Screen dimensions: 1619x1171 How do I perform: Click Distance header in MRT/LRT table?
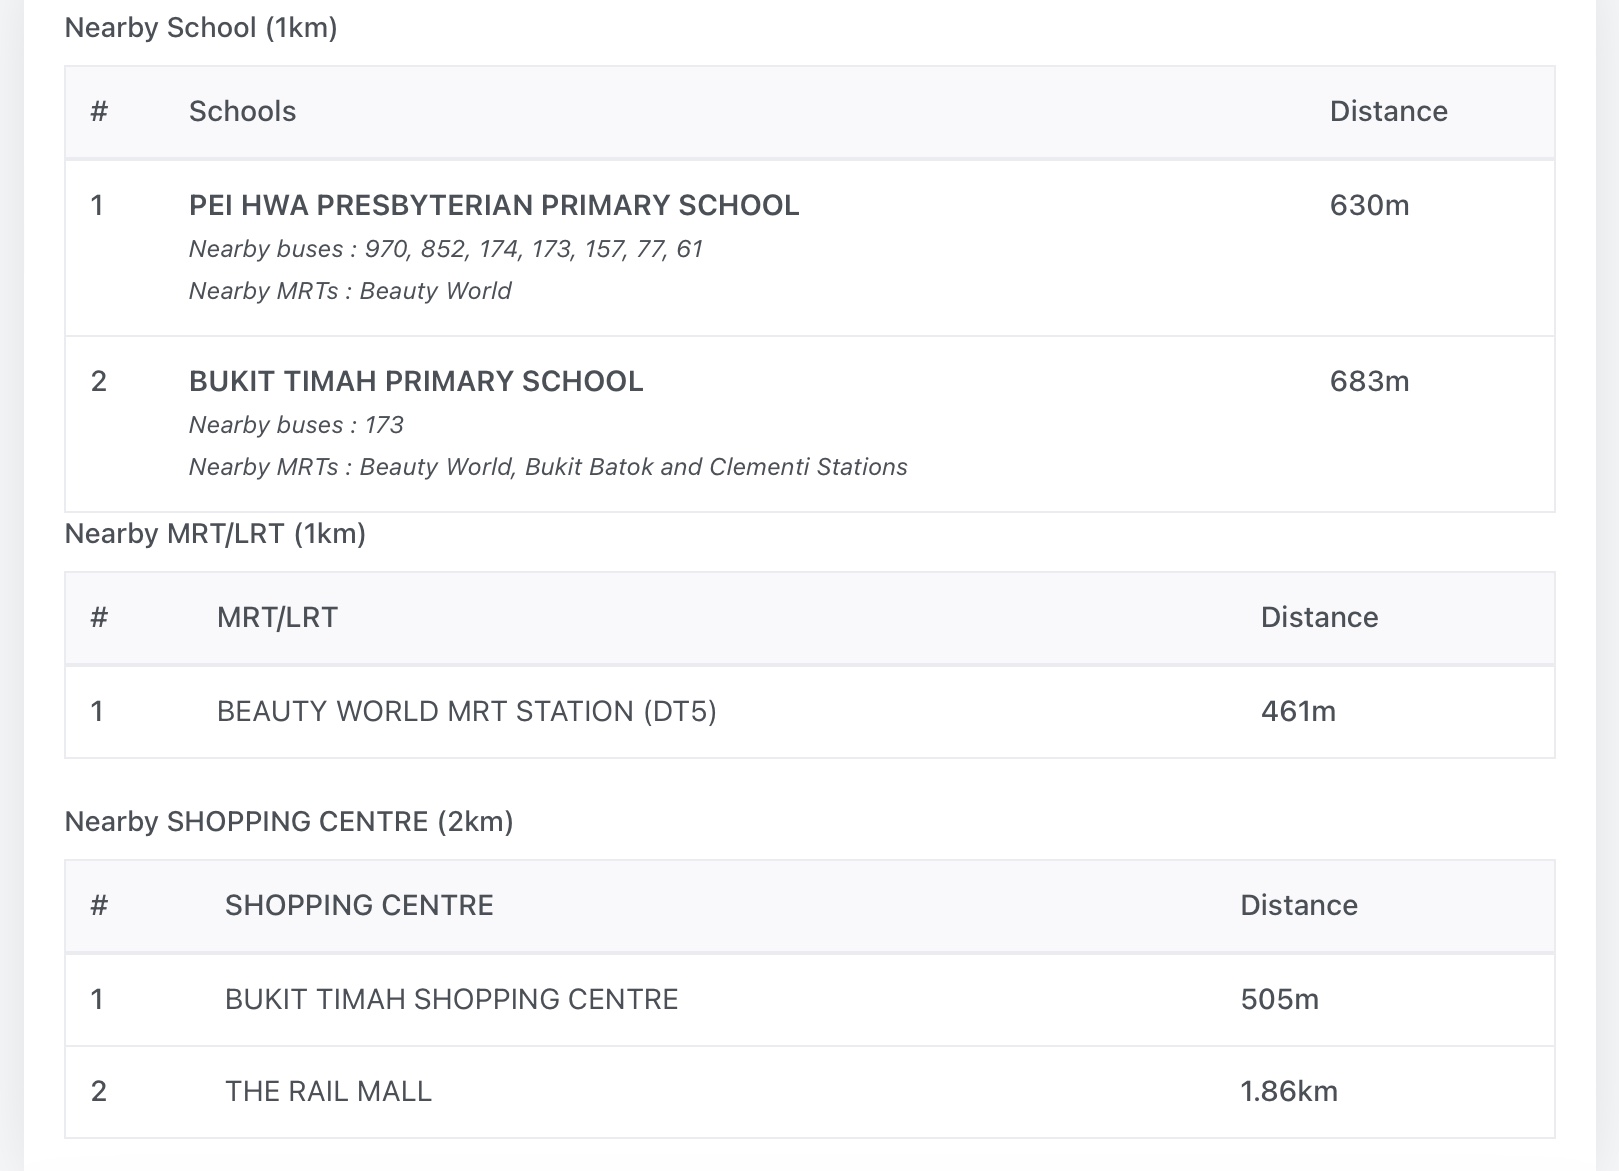coord(1319,617)
